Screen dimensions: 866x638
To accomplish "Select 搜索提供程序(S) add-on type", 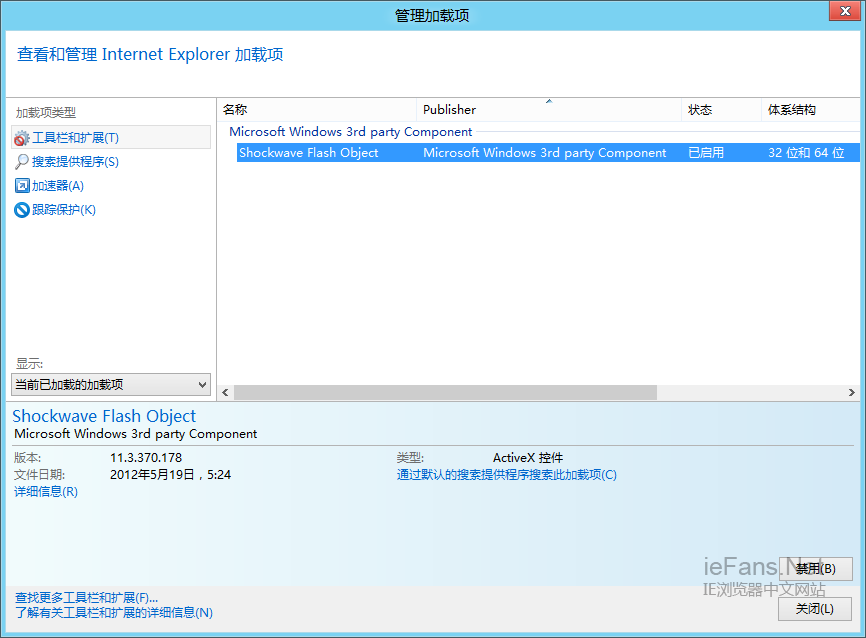I will tap(75, 162).
